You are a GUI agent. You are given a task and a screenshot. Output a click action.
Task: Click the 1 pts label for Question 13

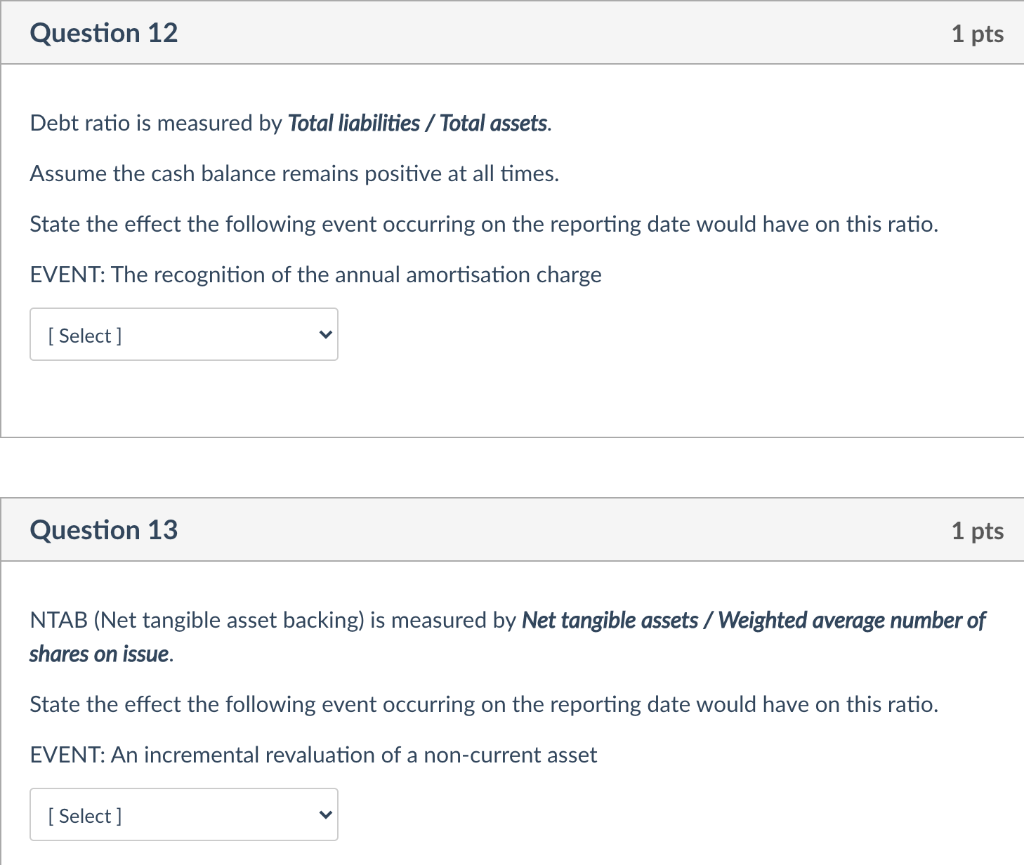[977, 531]
